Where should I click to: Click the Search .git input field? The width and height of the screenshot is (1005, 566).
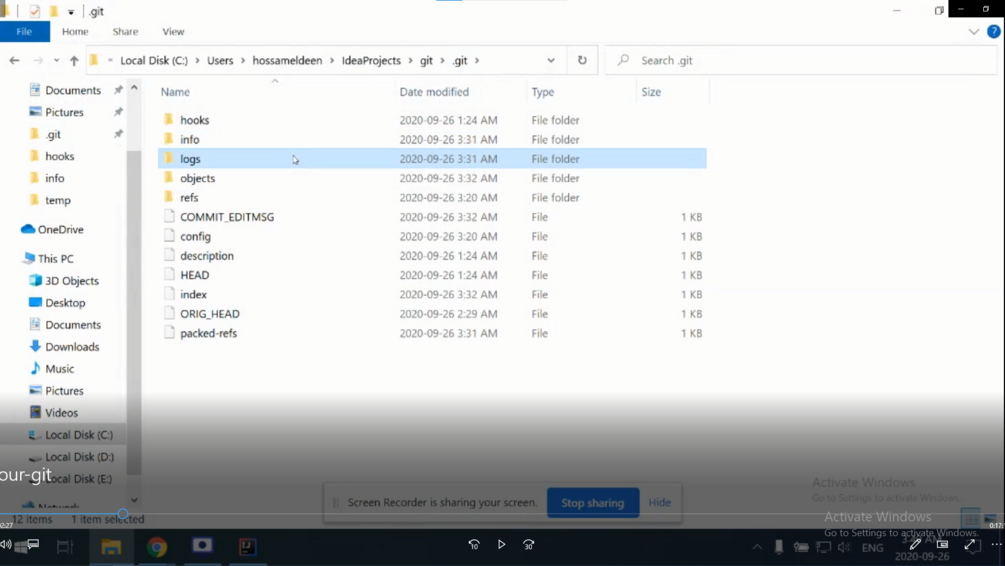tap(801, 60)
